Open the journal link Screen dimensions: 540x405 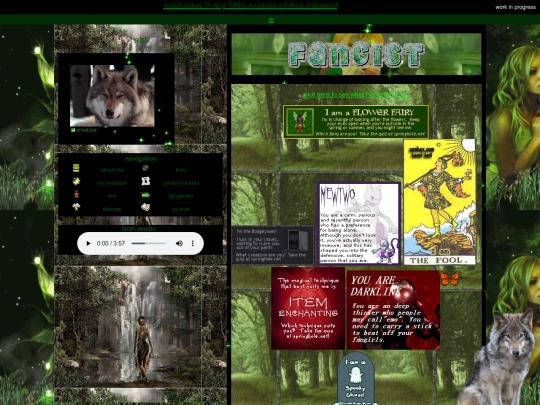181,209
